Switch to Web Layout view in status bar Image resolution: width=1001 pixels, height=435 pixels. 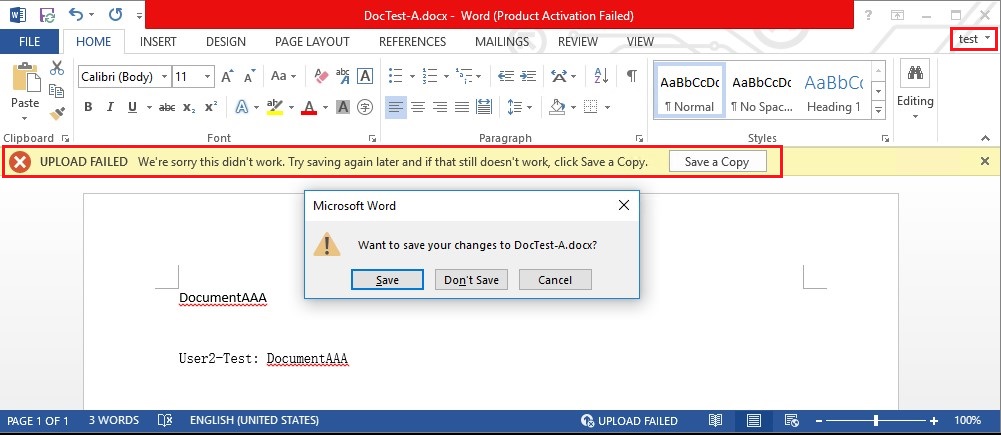pyautogui.click(x=792, y=420)
